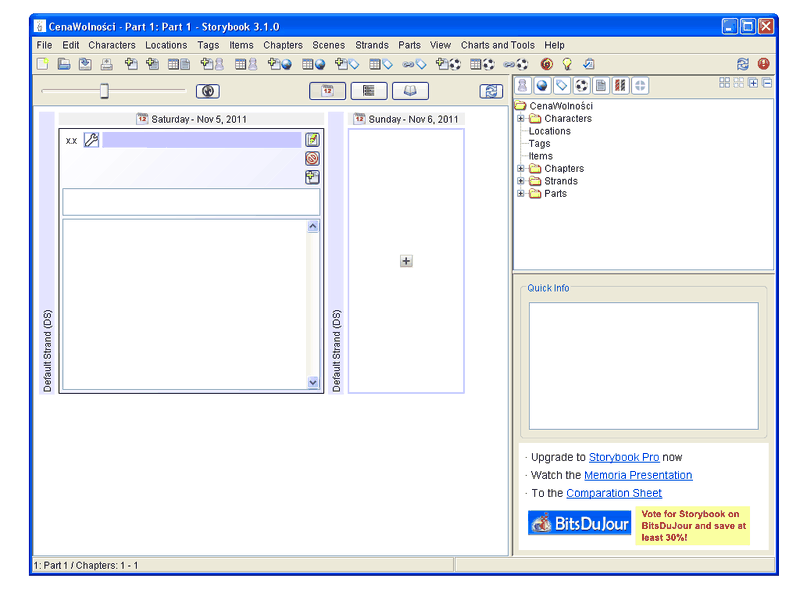
Task: Expand the Chapters tree node
Action: coord(520,168)
